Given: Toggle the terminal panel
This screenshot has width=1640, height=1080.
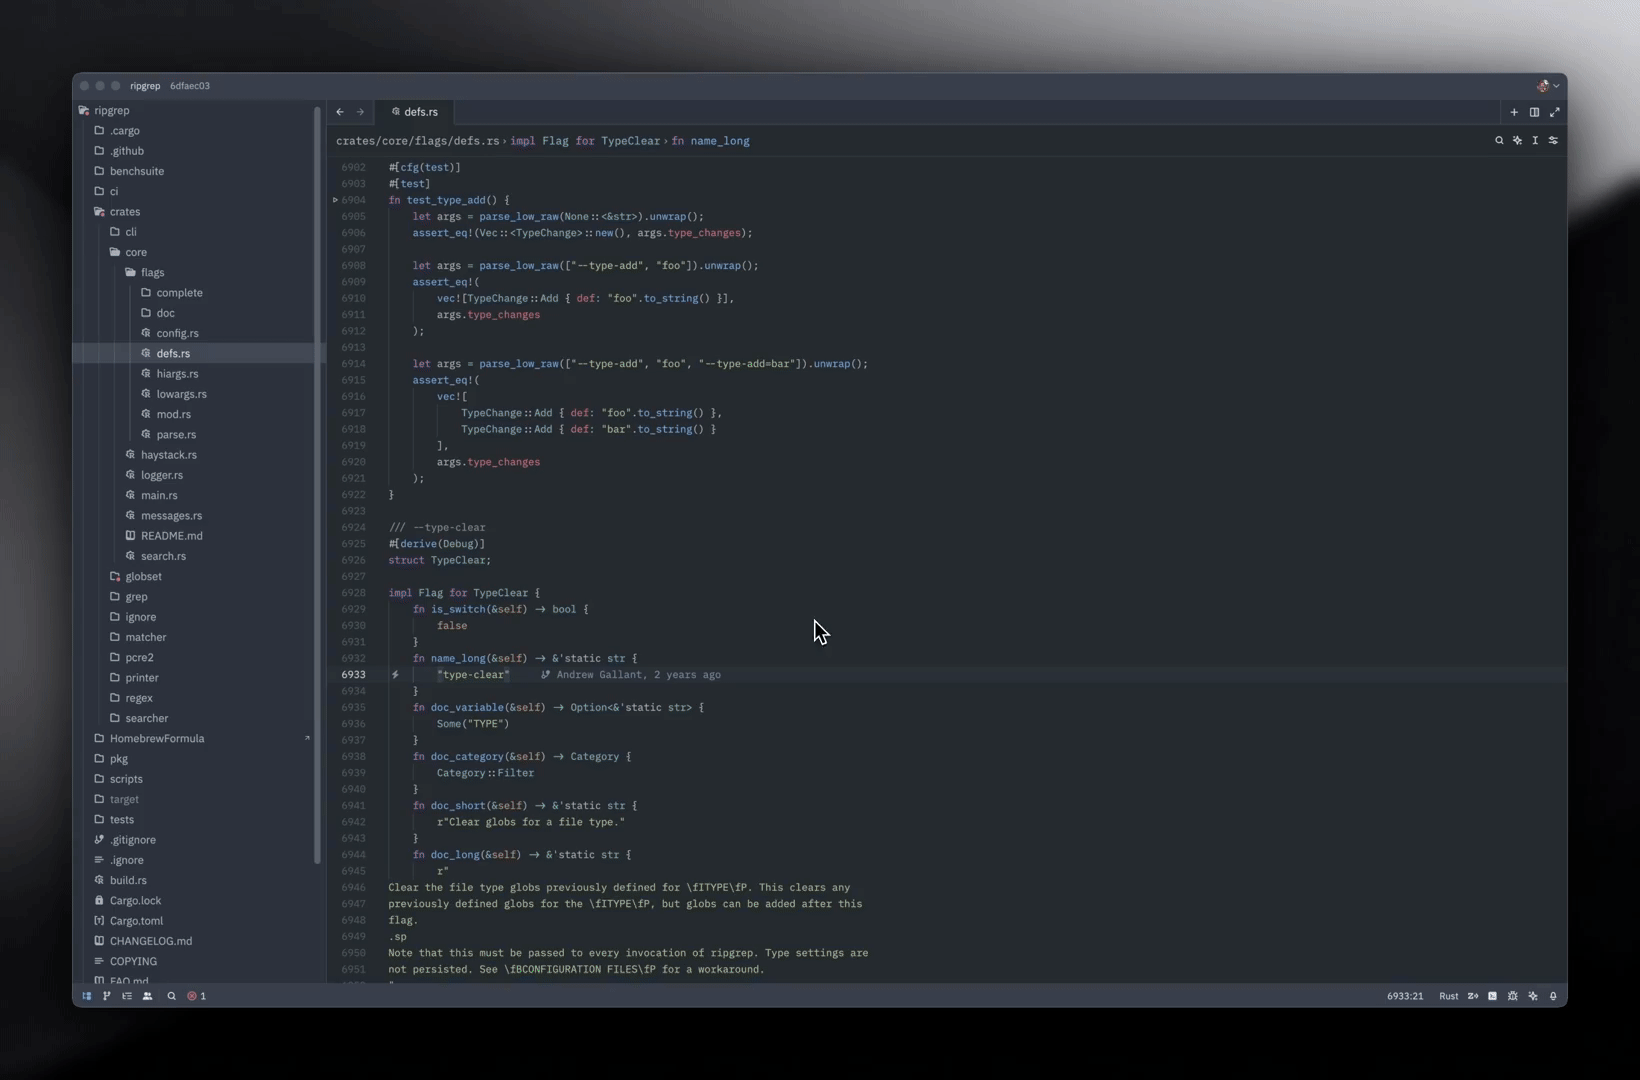Looking at the screenshot, I should point(1493,996).
